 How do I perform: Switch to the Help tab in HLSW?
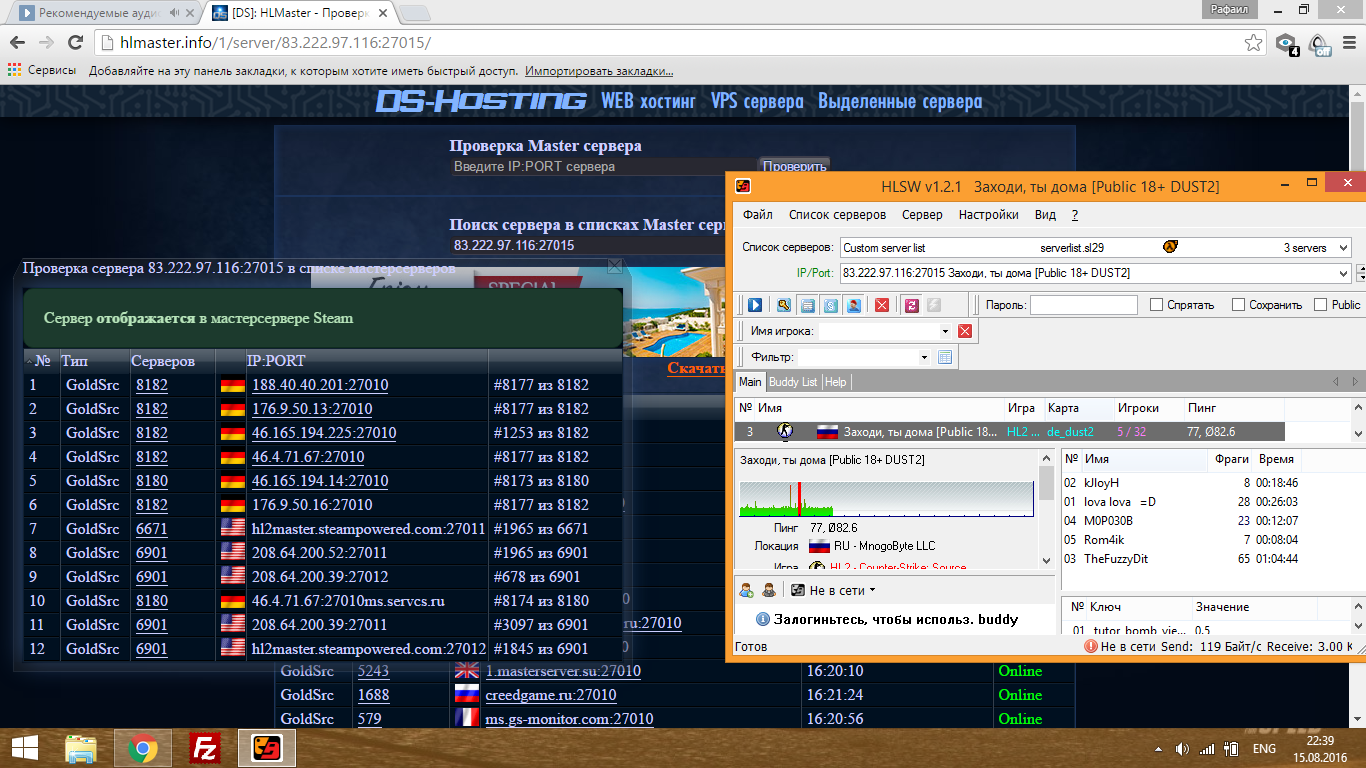[x=835, y=382]
